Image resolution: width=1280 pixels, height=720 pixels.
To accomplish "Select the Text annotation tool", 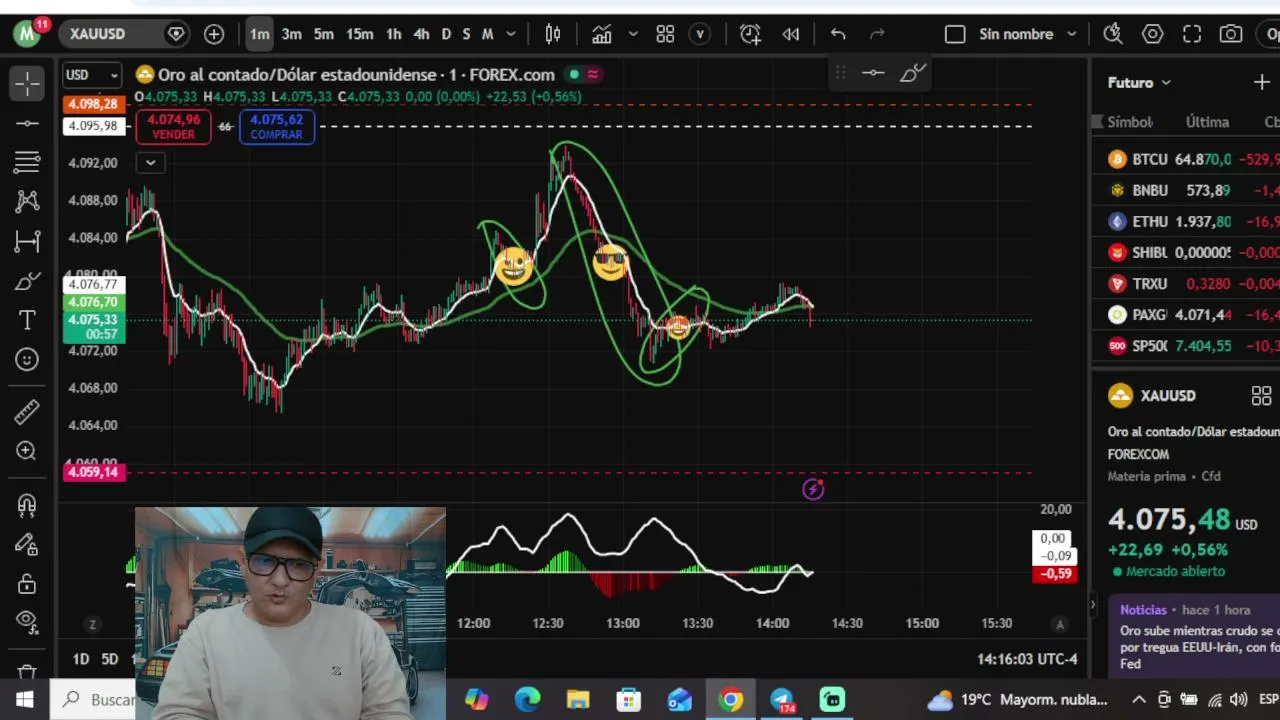I will [x=27, y=320].
